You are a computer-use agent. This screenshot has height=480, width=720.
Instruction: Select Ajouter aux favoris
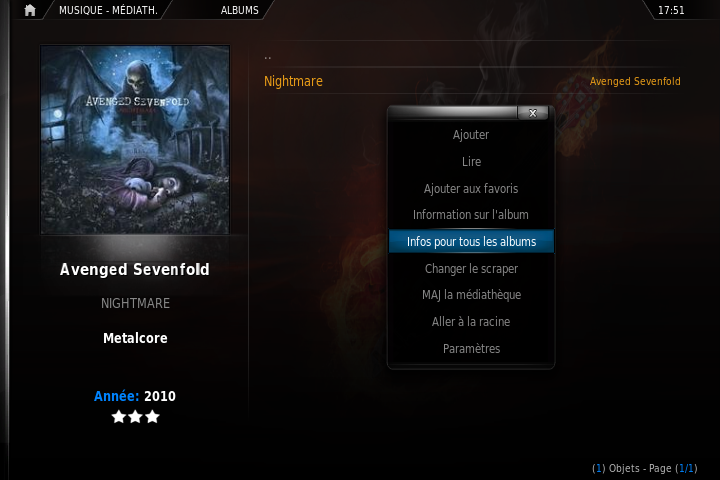click(x=471, y=188)
